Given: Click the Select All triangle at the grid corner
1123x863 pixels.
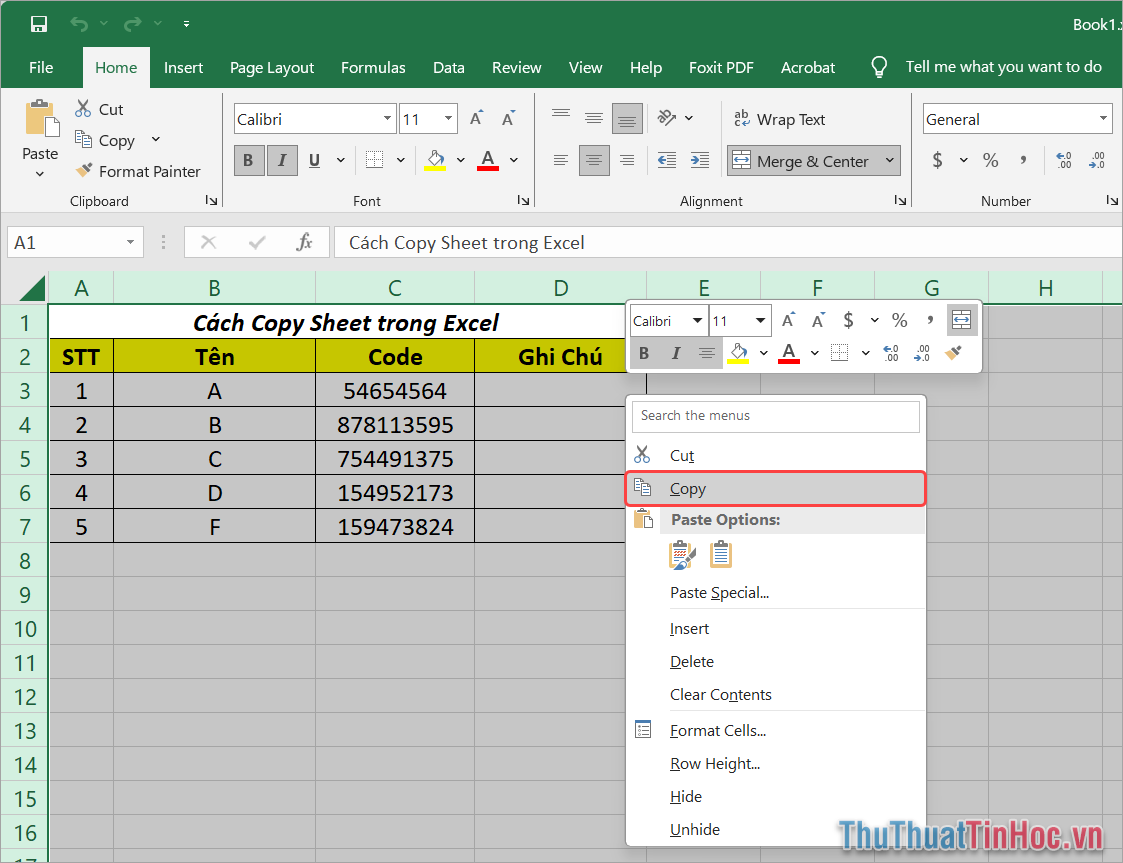Looking at the screenshot, I should [x=32, y=288].
